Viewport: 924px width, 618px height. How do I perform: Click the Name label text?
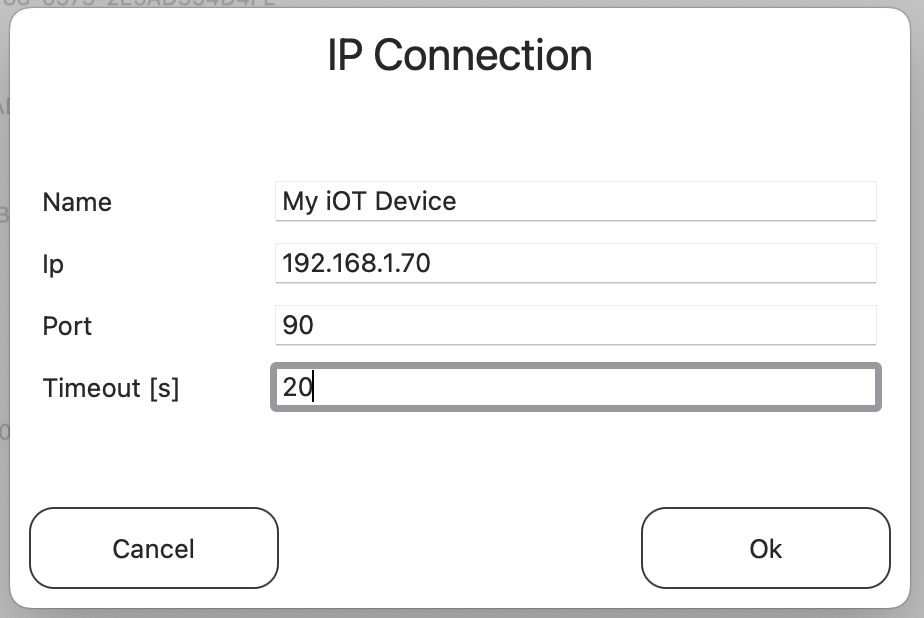tap(76, 202)
